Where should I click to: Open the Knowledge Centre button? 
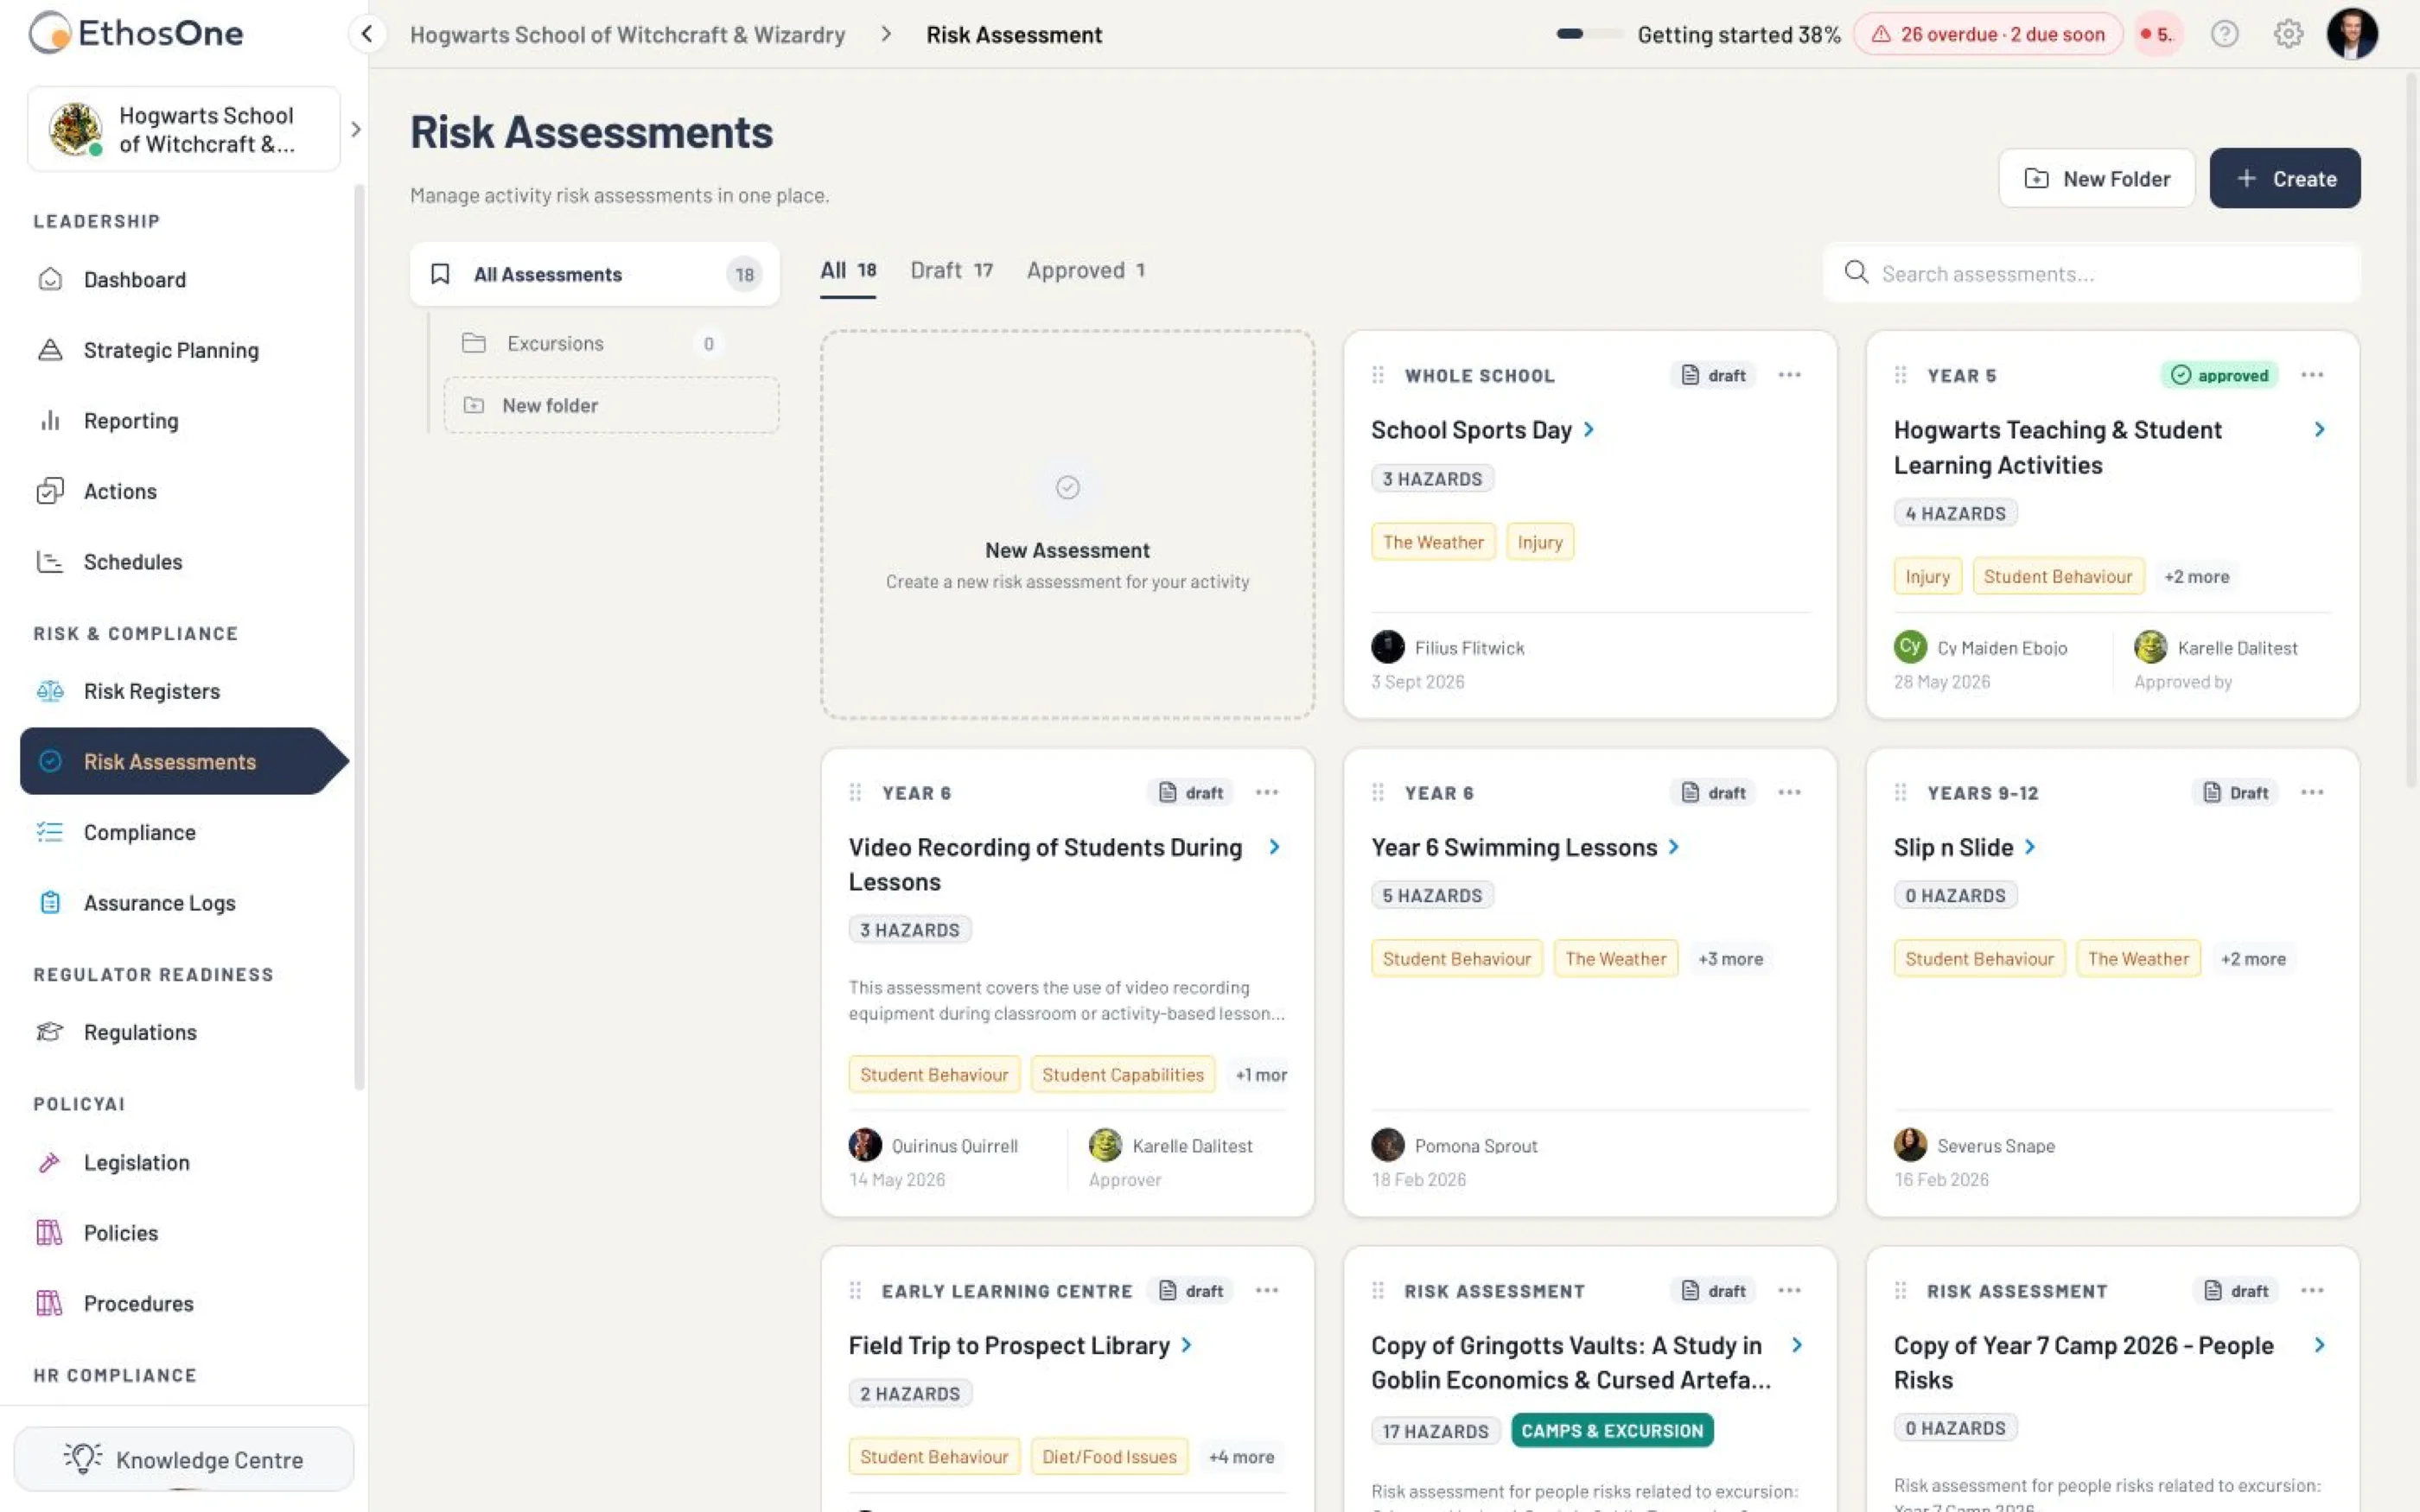click(x=184, y=1459)
